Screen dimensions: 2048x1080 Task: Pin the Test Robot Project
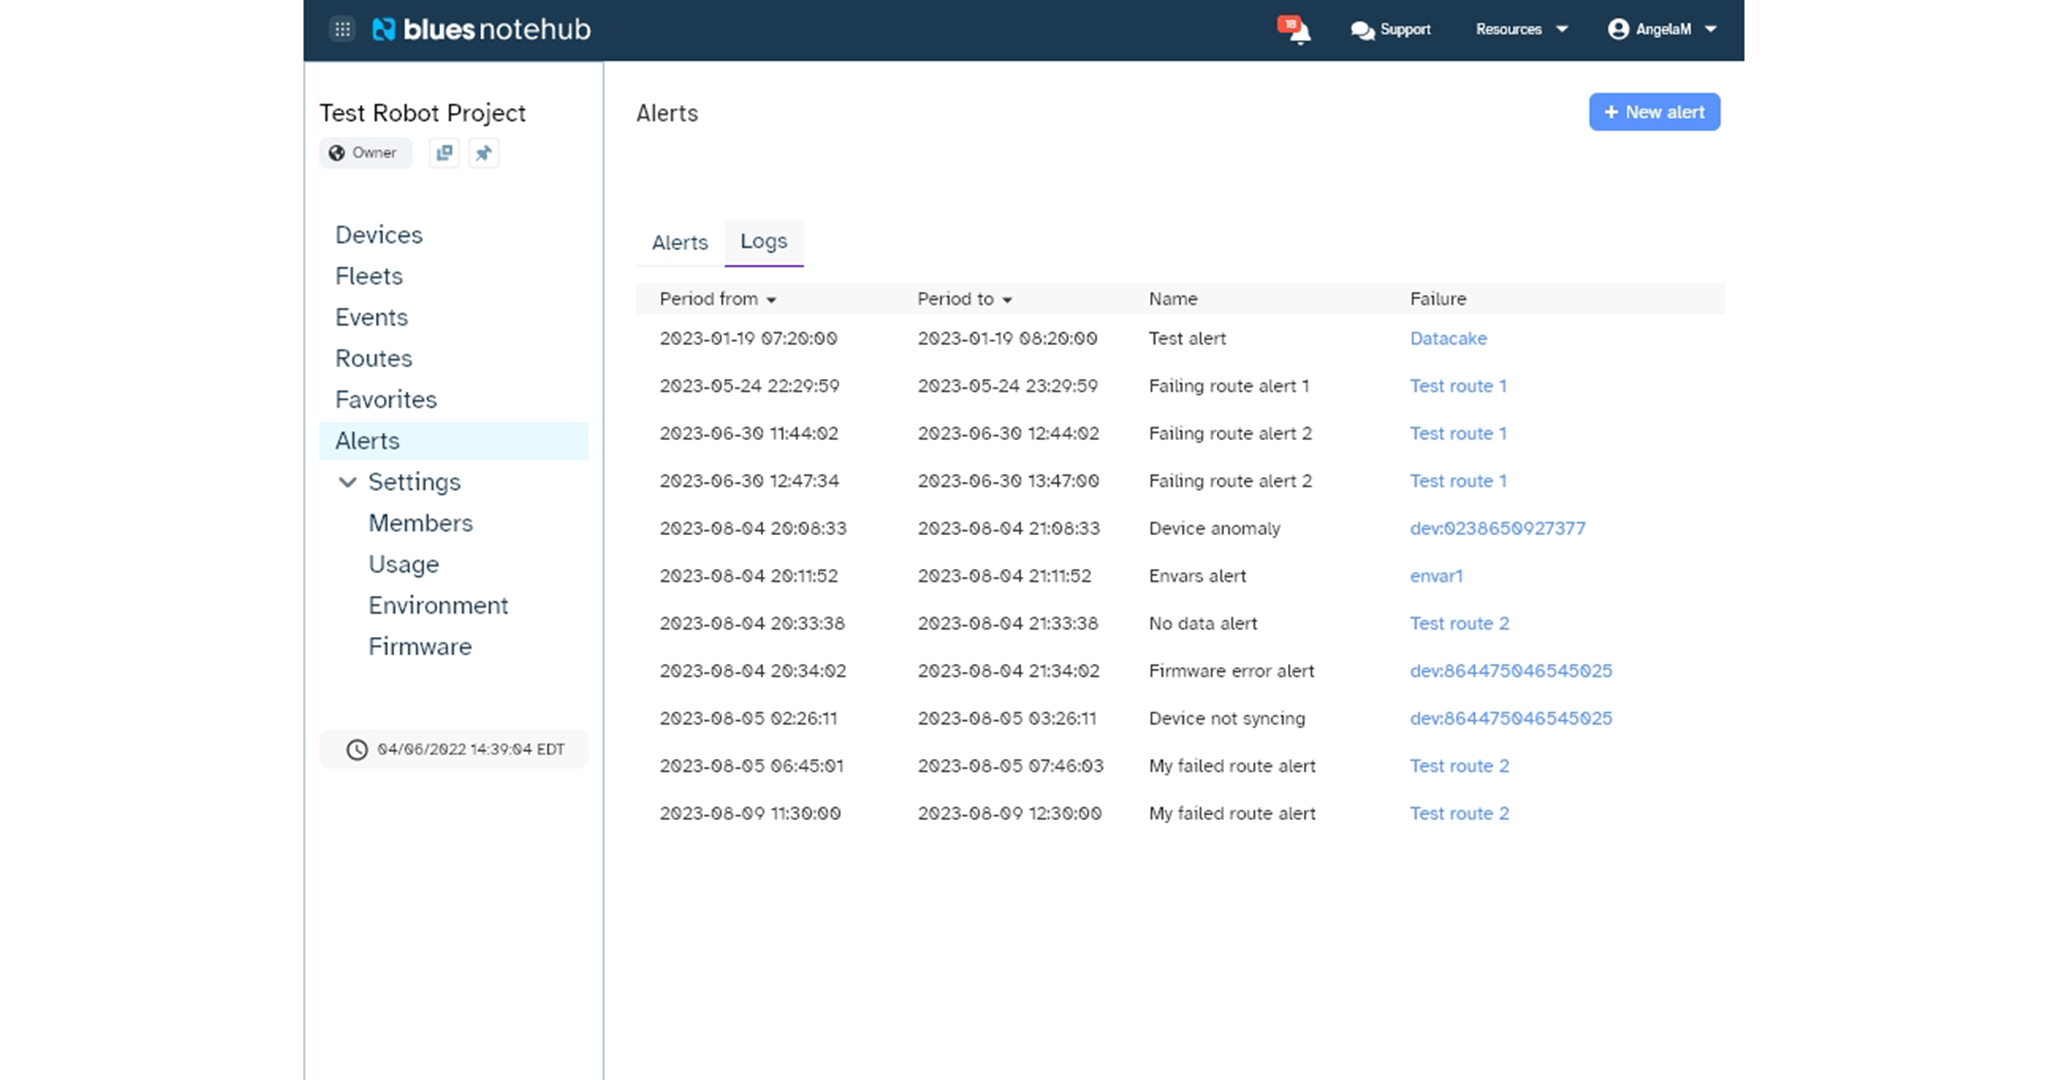(x=484, y=153)
